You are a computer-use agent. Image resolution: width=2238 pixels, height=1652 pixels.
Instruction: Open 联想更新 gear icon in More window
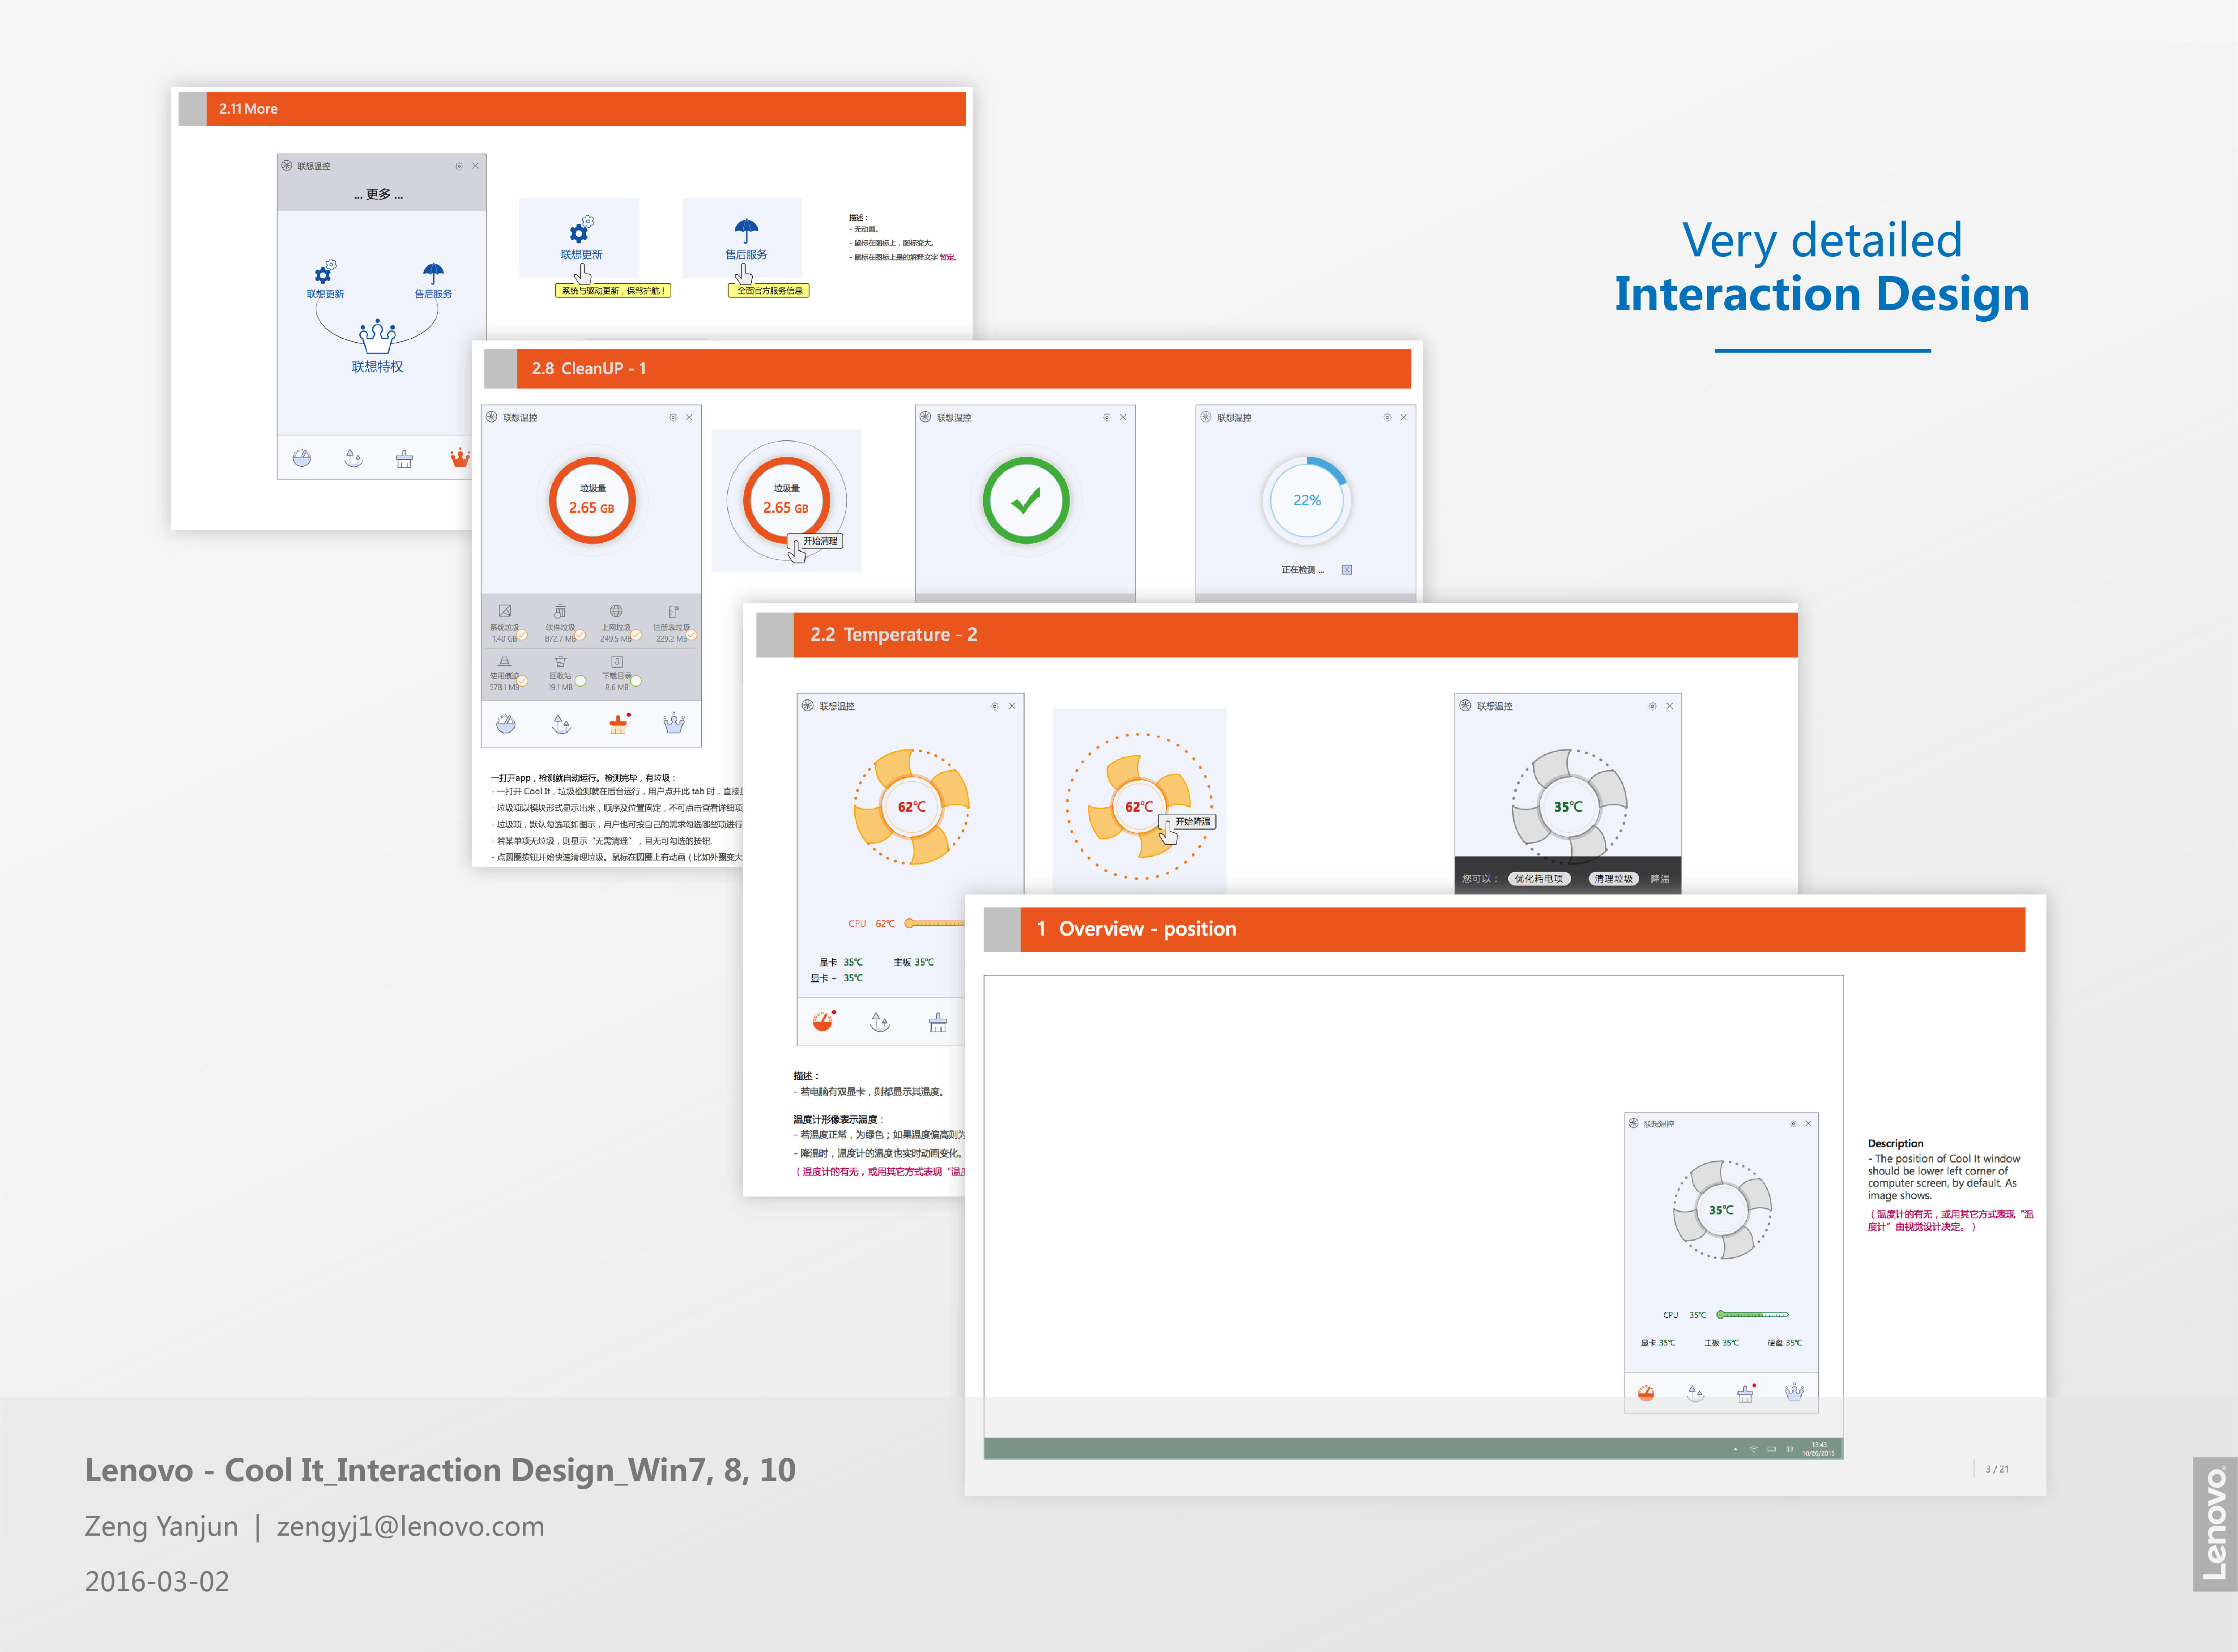click(x=325, y=272)
